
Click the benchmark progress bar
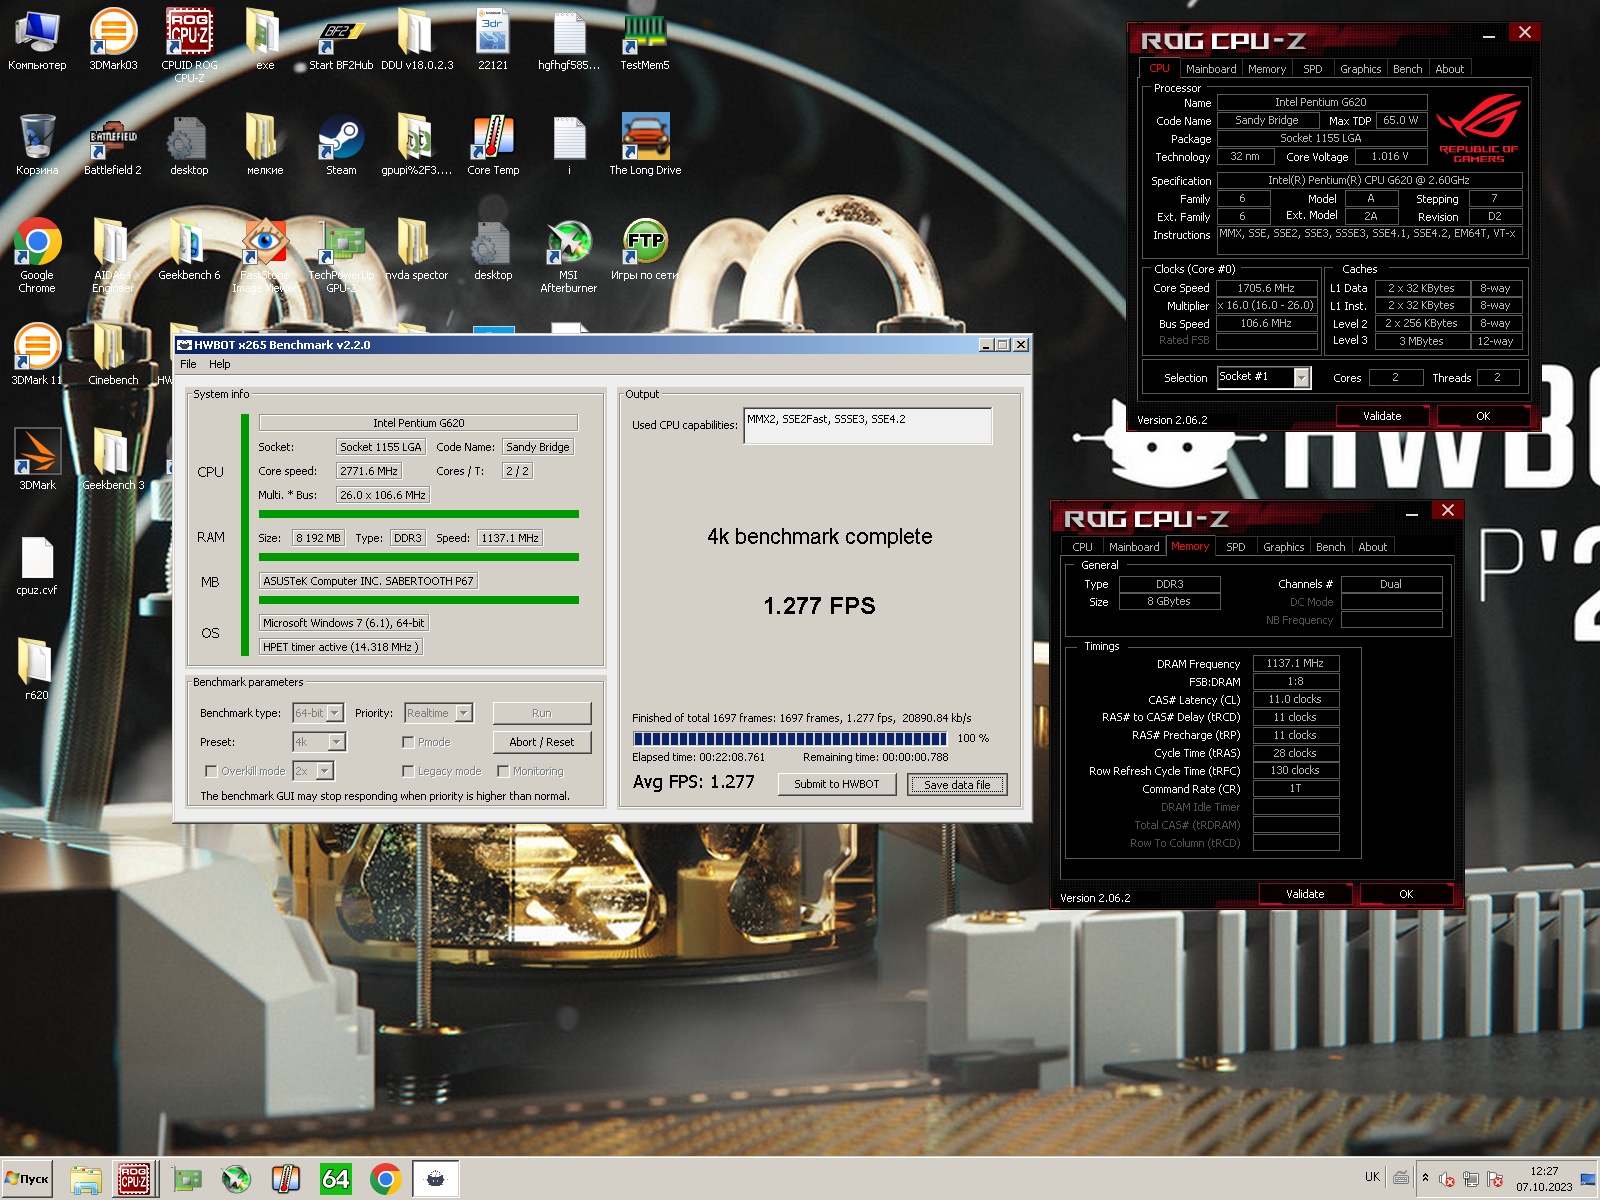click(789, 739)
